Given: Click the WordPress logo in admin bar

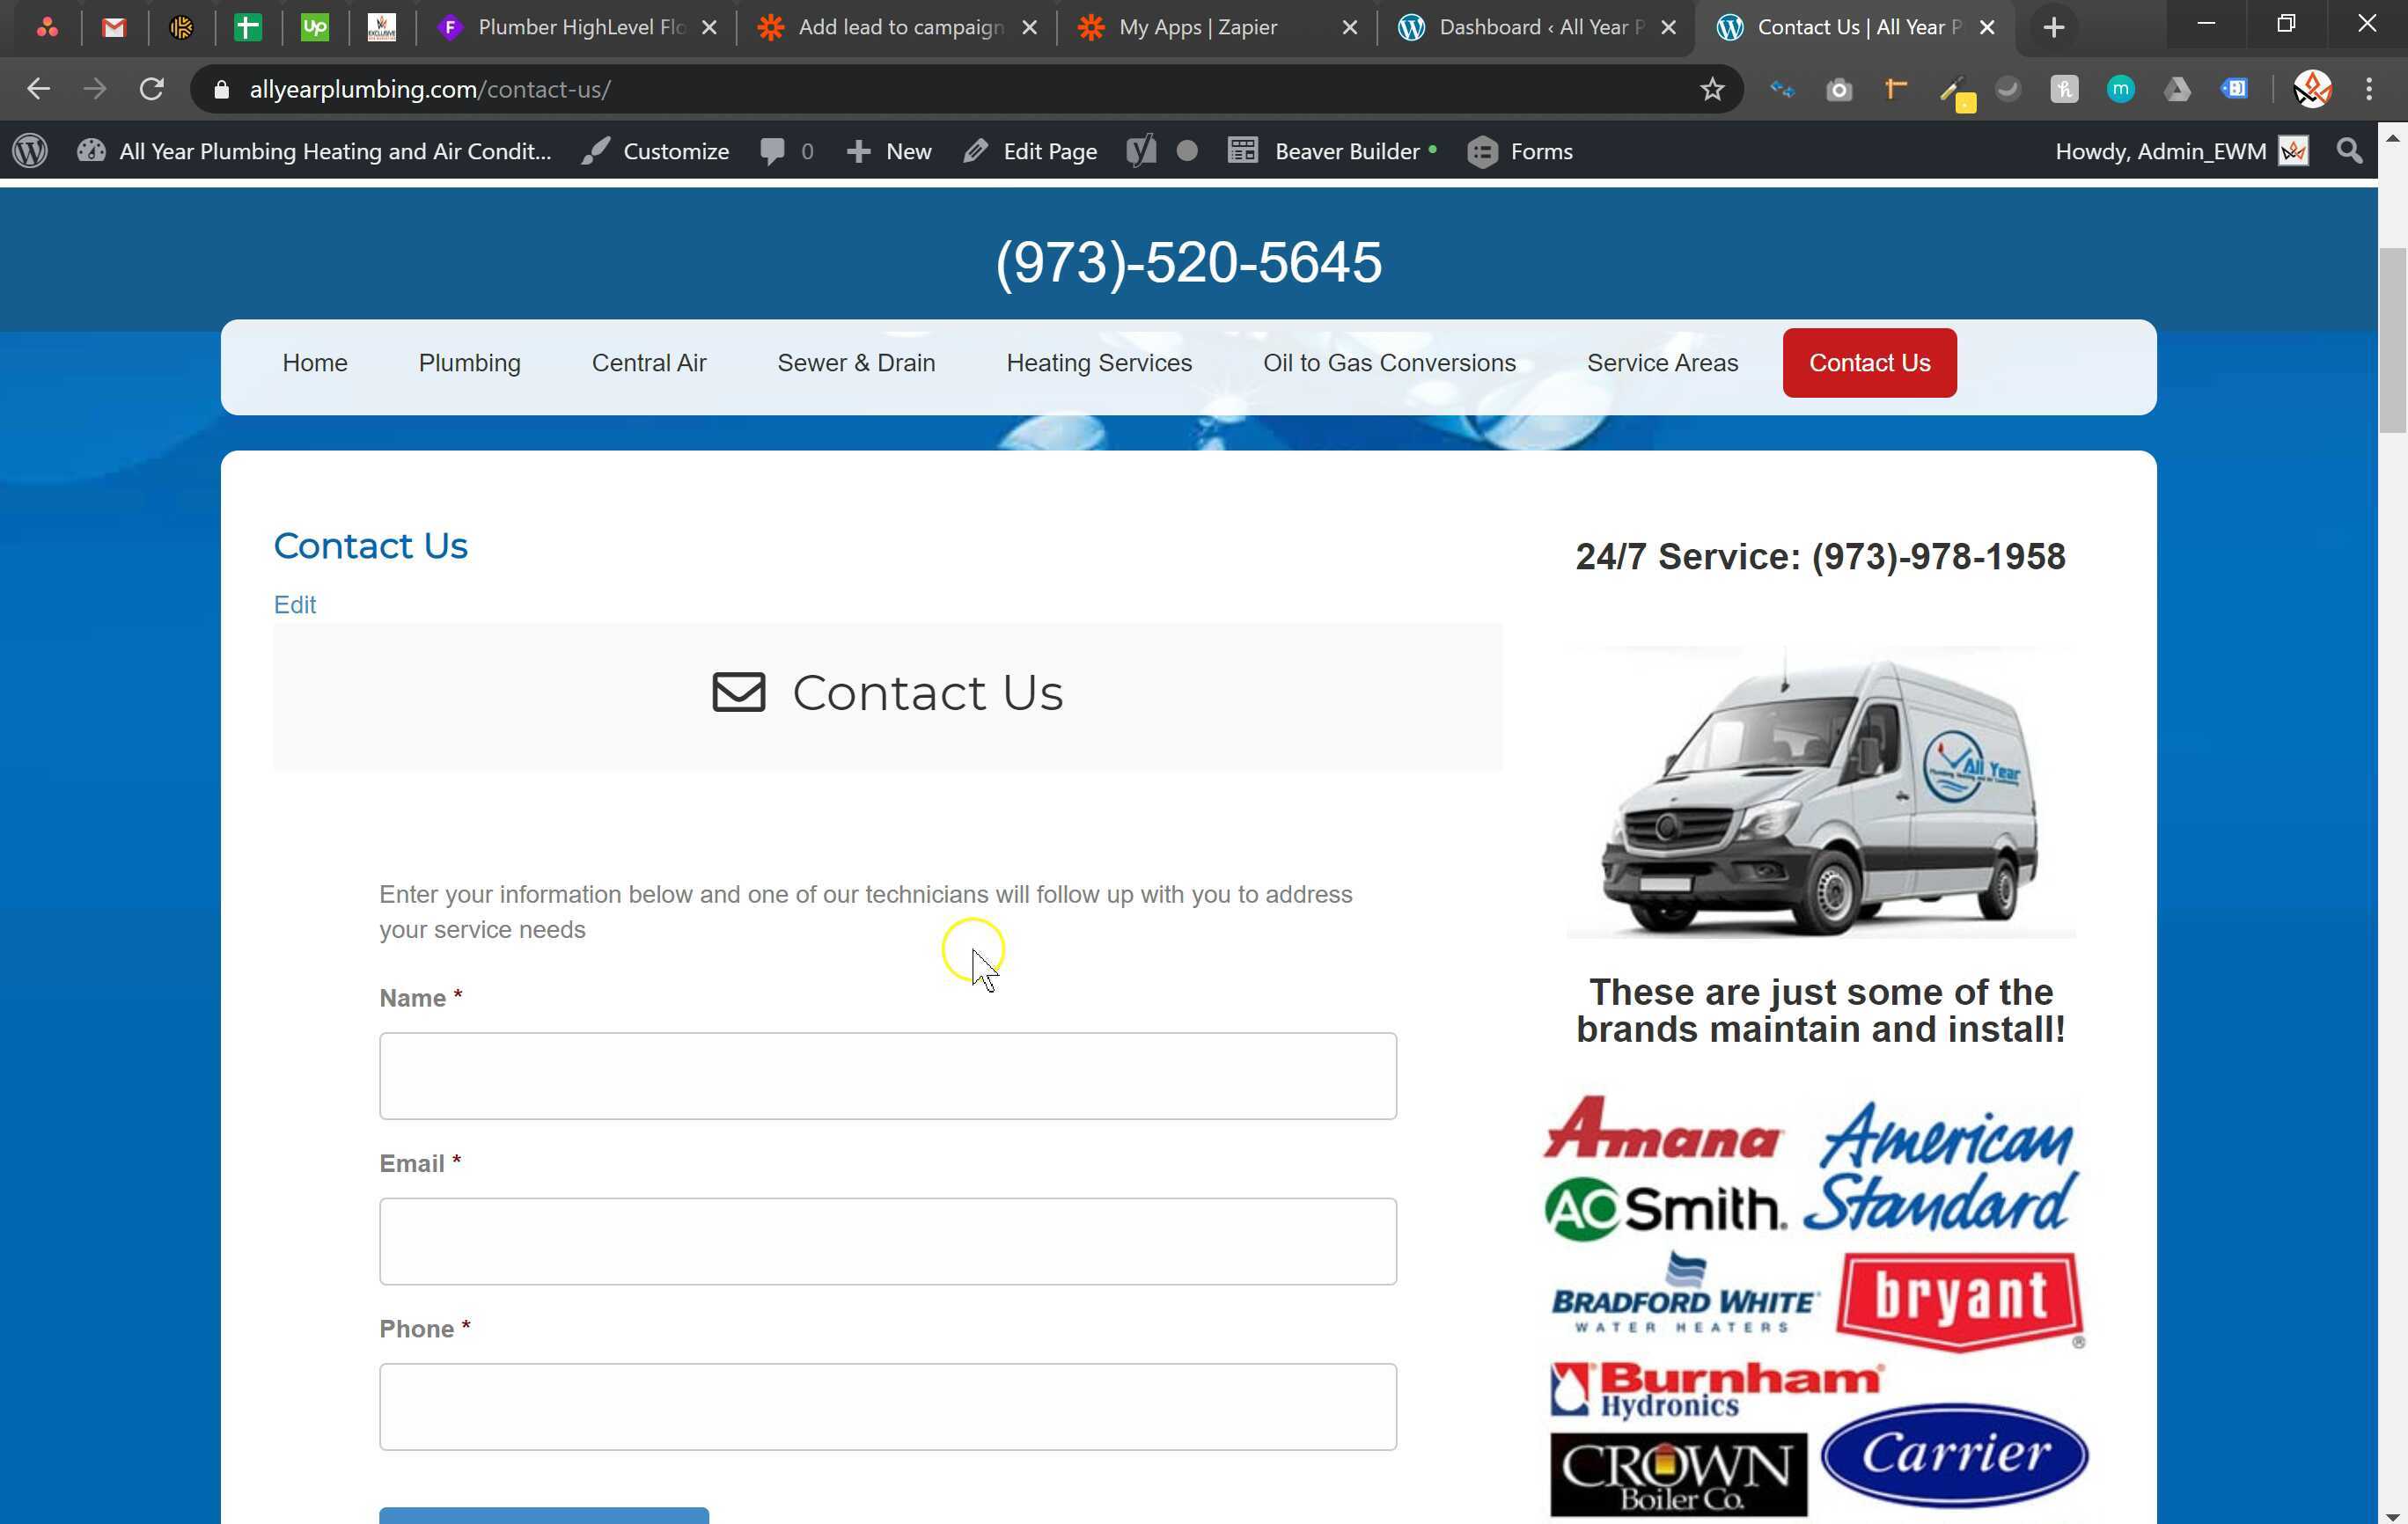Looking at the screenshot, I should click(x=30, y=151).
